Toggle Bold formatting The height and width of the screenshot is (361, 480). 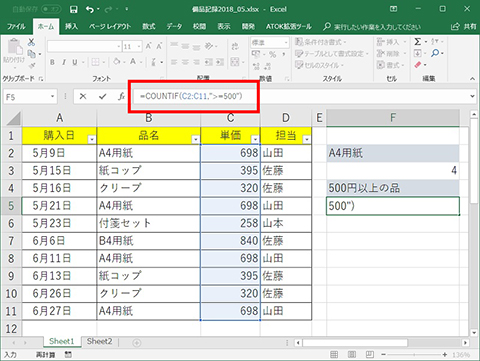point(52,62)
